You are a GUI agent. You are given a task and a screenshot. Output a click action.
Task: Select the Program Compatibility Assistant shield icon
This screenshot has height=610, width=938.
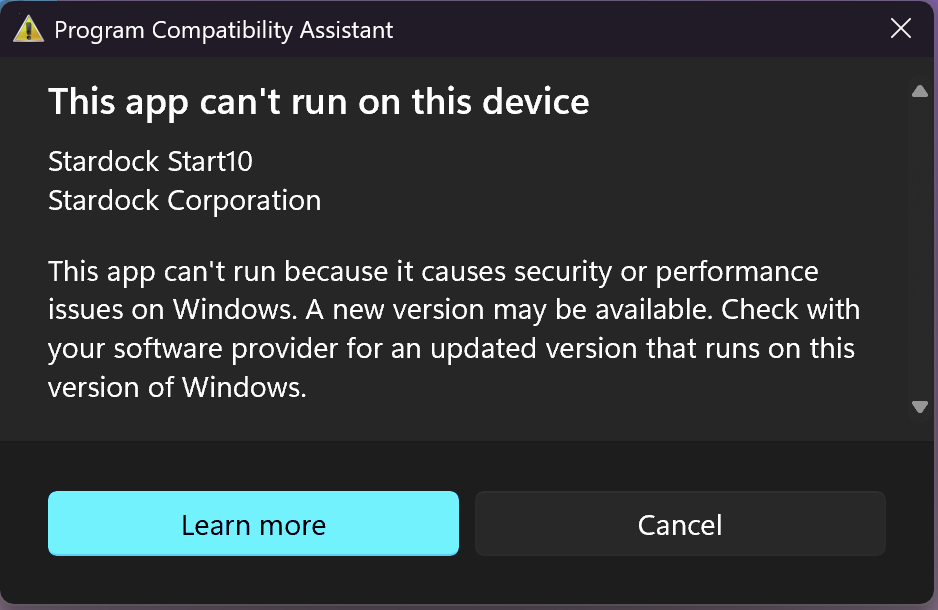27,29
